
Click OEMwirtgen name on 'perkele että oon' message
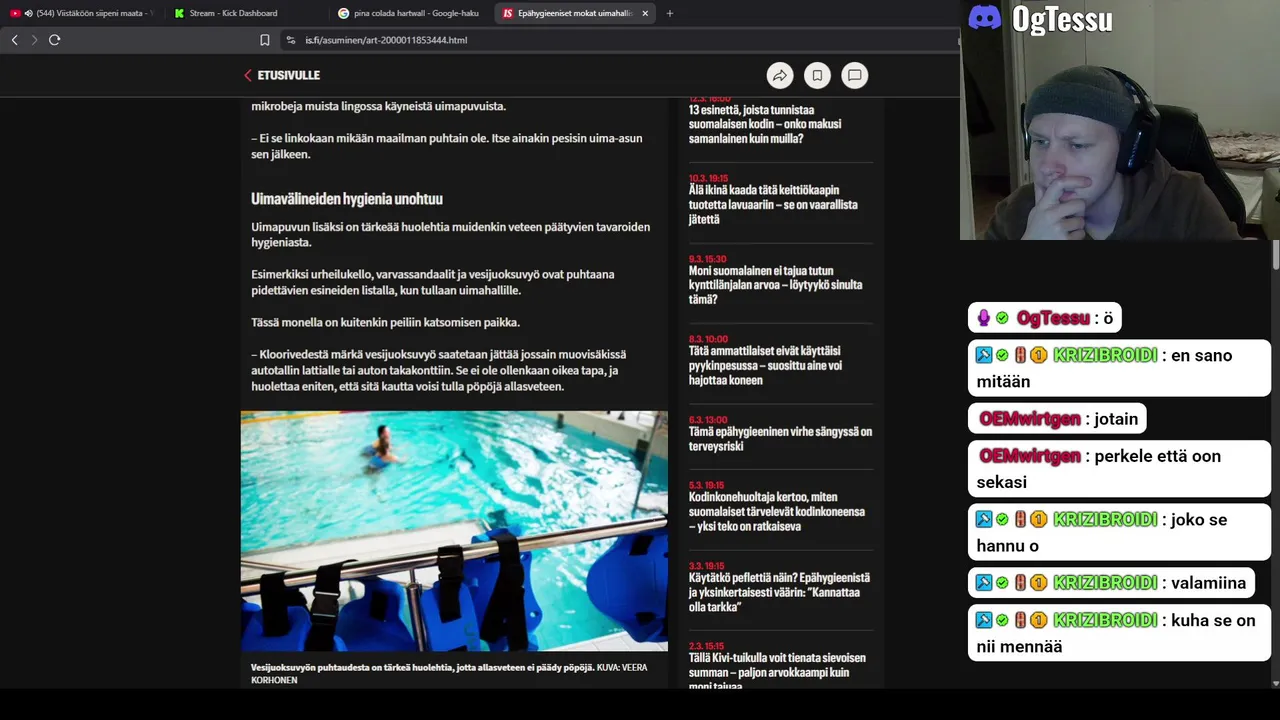click(x=1030, y=456)
